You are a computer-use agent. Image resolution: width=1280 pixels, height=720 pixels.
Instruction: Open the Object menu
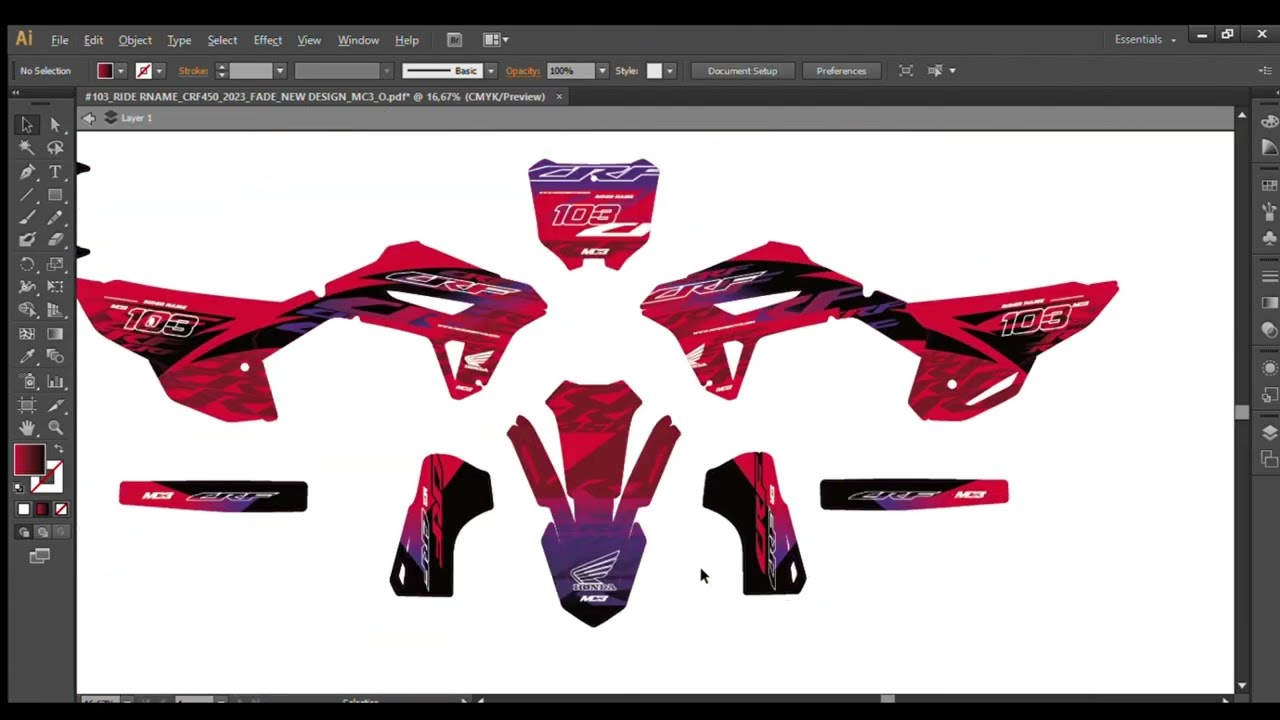tap(135, 40)
